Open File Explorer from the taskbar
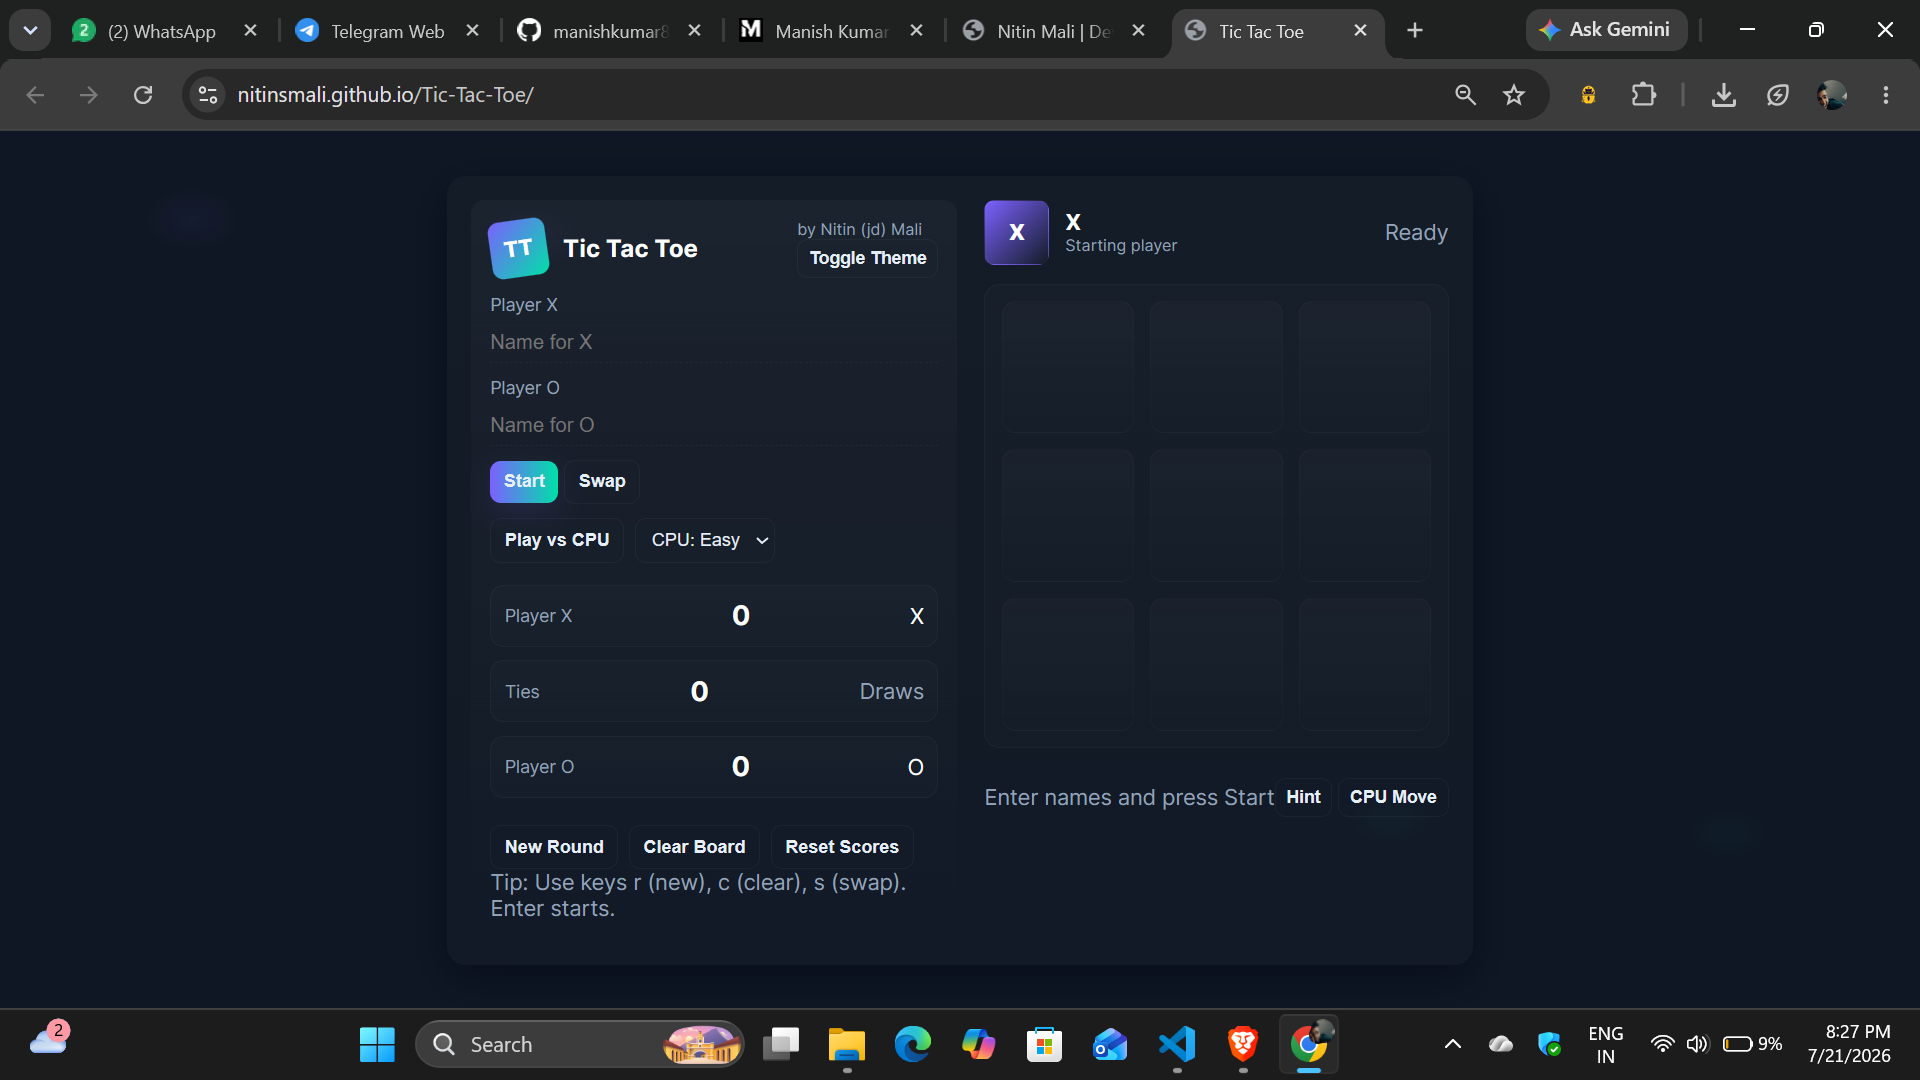1920x1080 pixels. 846,1045
